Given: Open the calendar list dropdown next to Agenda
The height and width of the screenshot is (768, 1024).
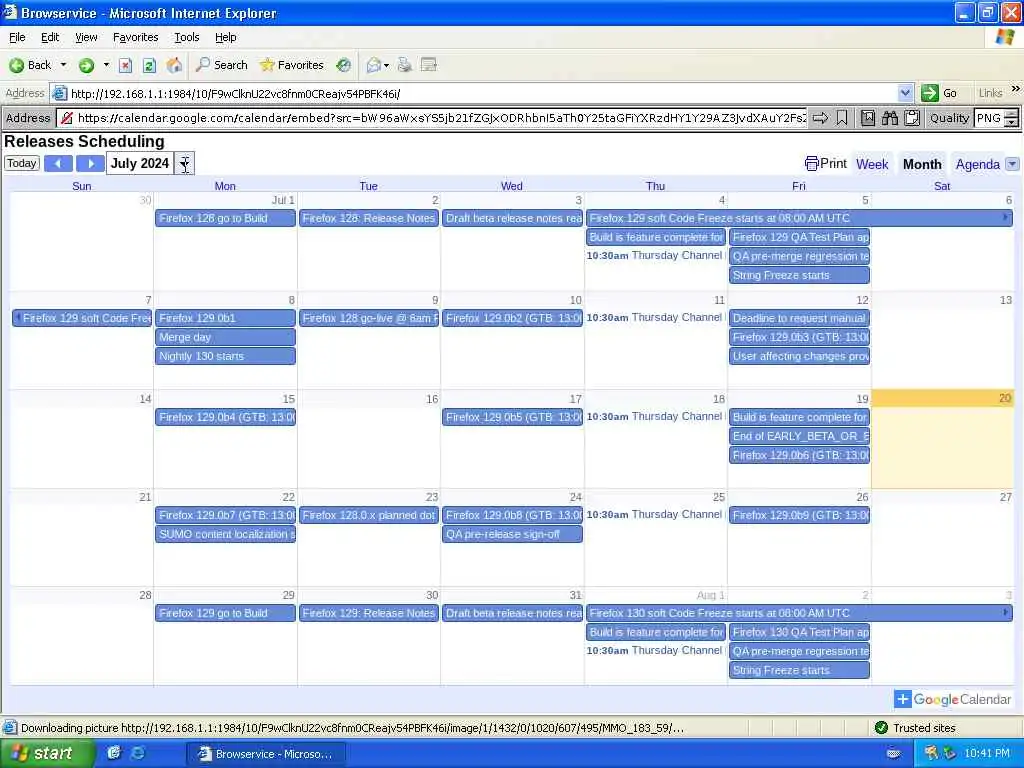Looking at the screenshot, I should pyautogui.click(x=1012, y=164).
